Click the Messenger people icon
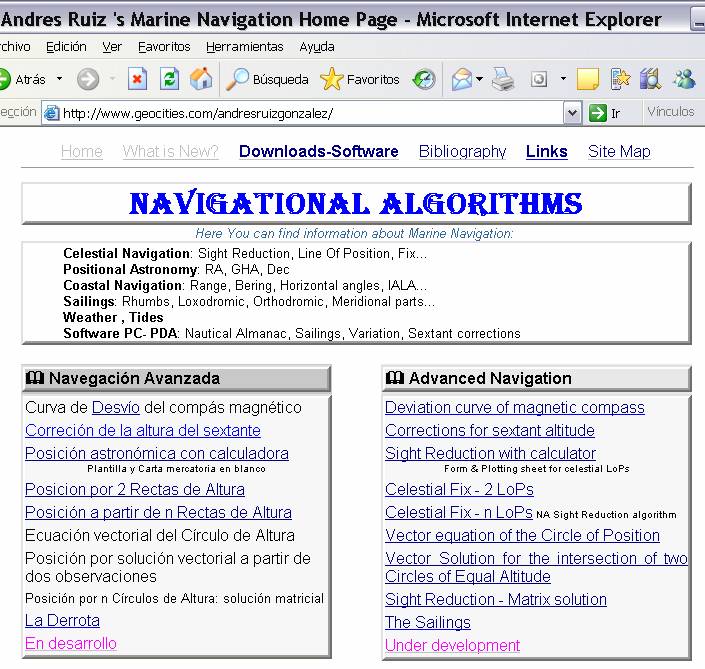This screenshot has height=669, width=705. [x=684, y=79]
